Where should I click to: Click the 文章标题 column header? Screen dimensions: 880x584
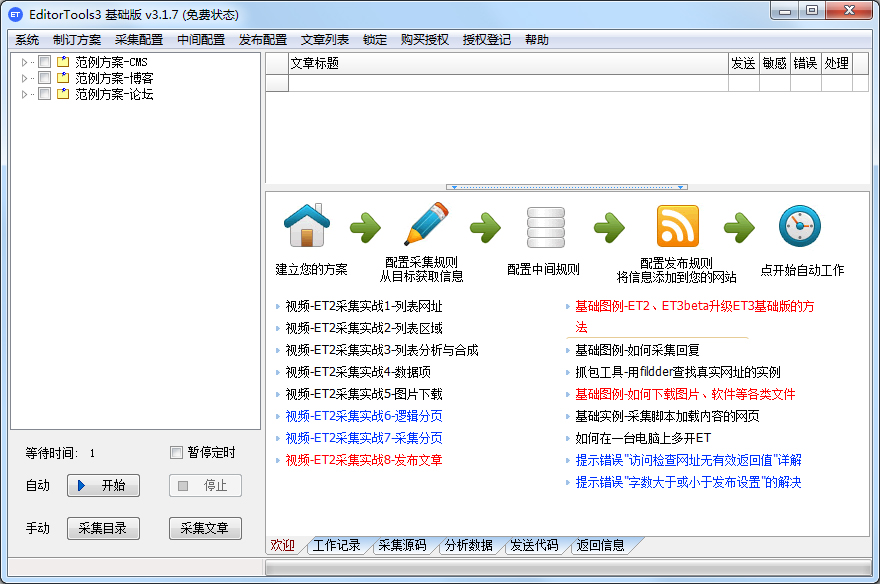(x=508, y=63)
